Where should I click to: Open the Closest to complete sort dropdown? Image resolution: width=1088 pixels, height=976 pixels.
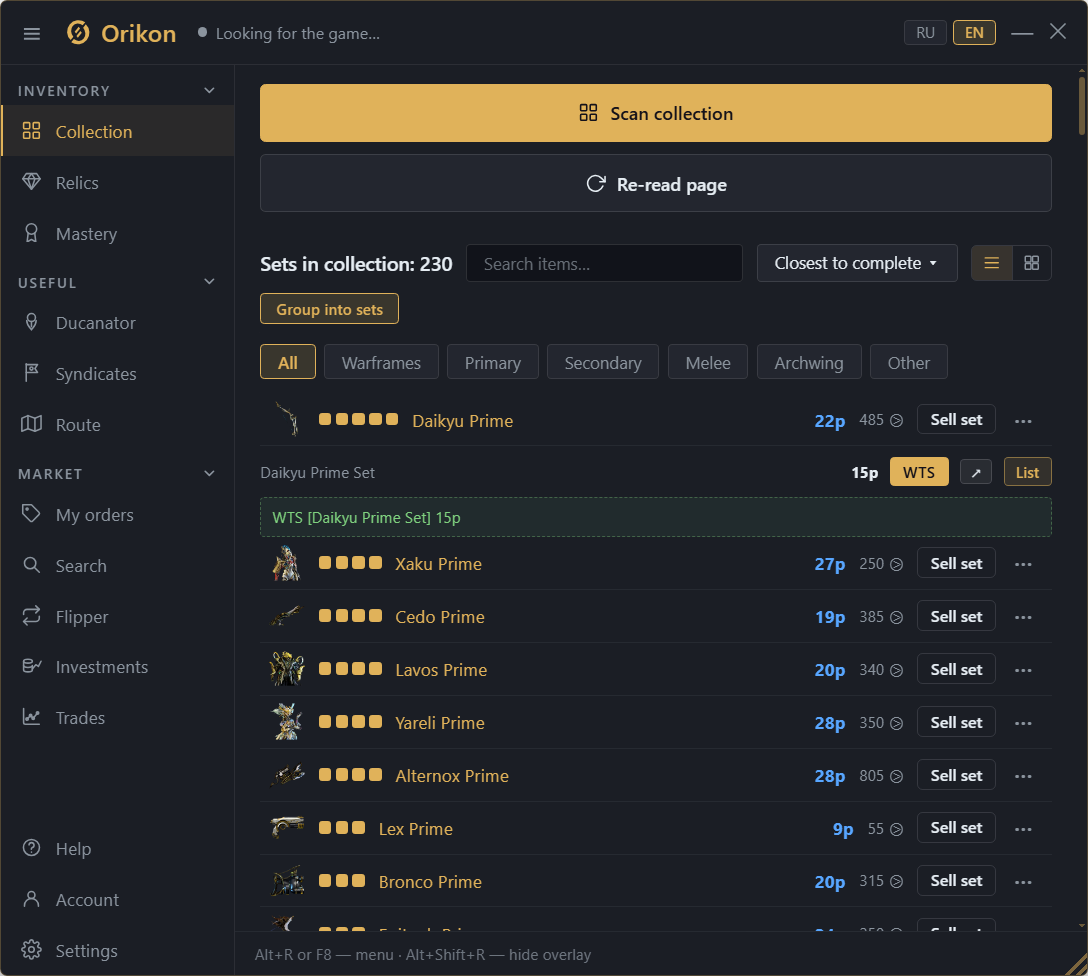coord(857,263)
